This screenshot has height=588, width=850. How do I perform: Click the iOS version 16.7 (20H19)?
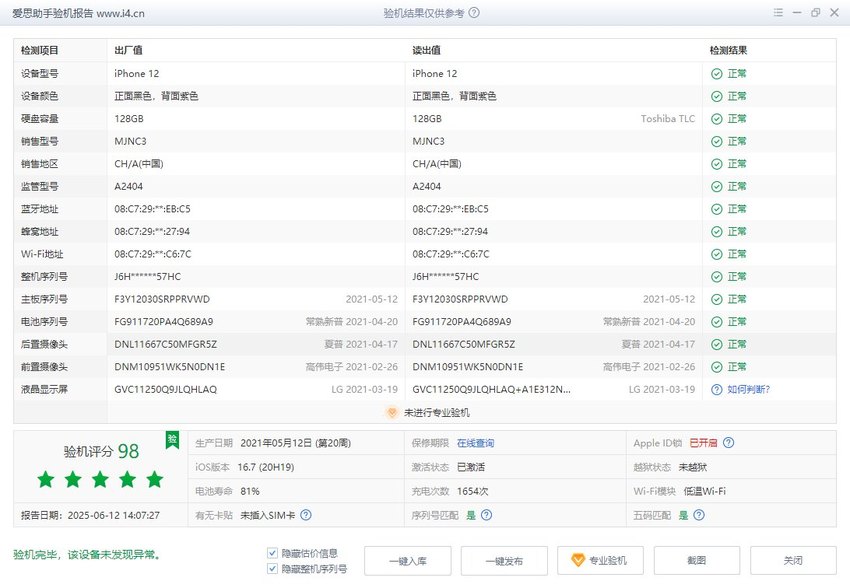(266, 467)
